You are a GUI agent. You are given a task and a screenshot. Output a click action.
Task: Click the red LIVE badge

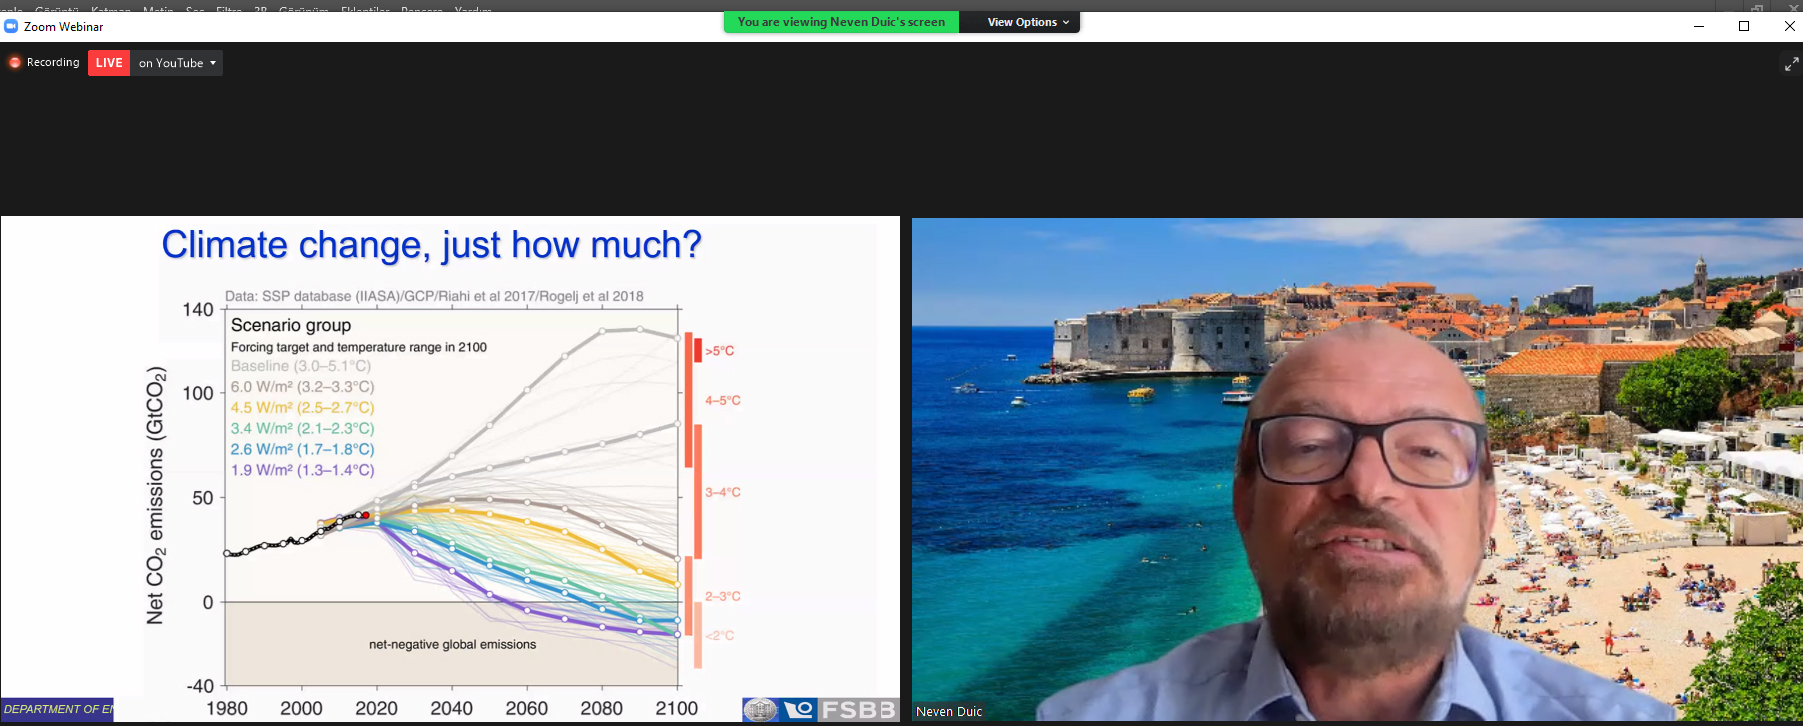109,63
